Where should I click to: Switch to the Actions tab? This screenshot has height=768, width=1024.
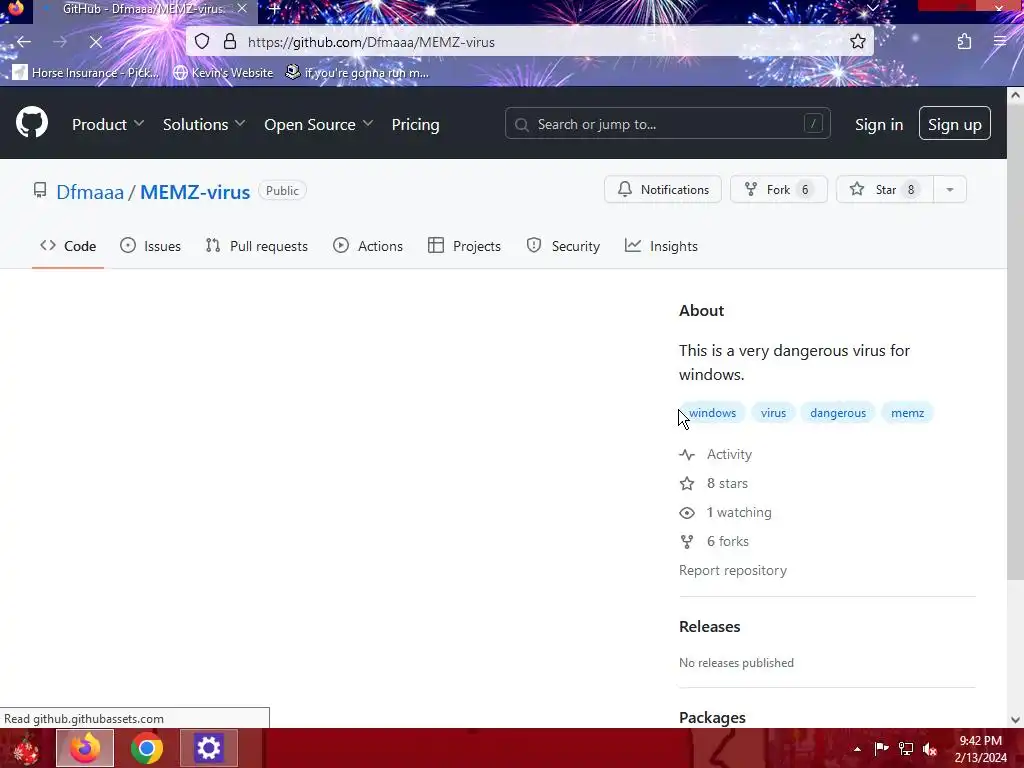coord(368,246)
